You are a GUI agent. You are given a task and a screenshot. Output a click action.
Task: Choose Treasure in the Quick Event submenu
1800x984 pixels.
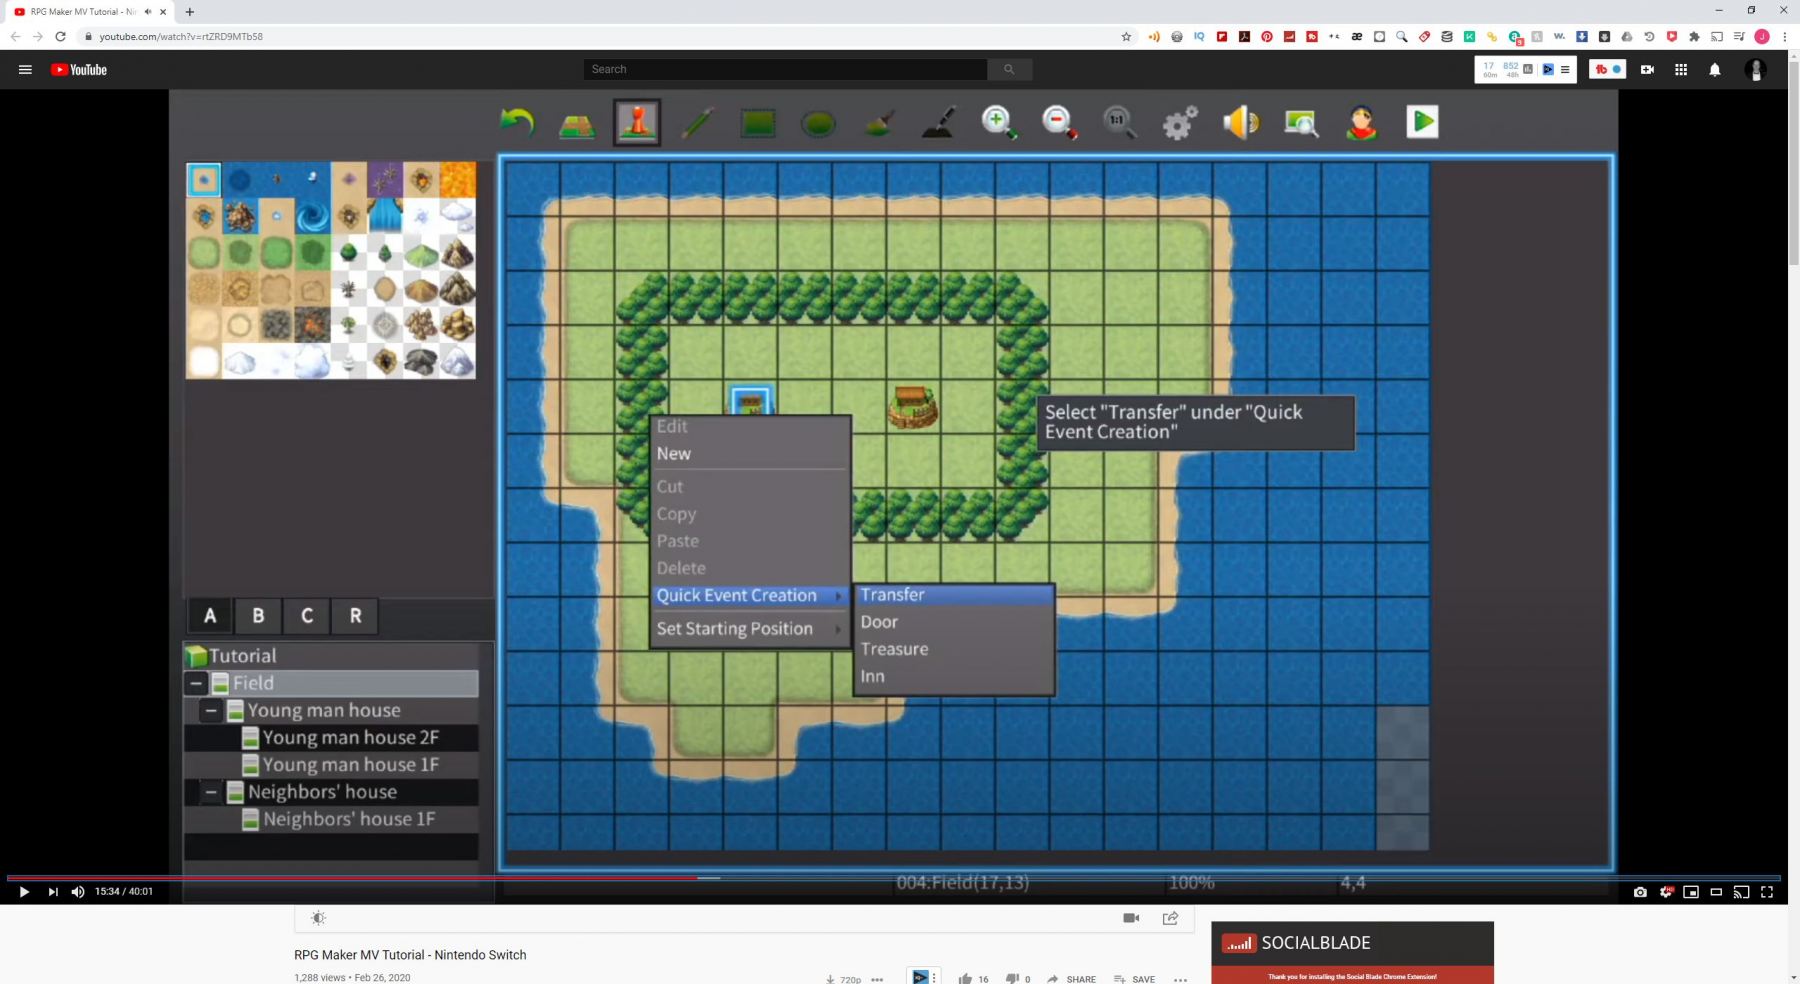pyautogui.click(x=954, y=649)
